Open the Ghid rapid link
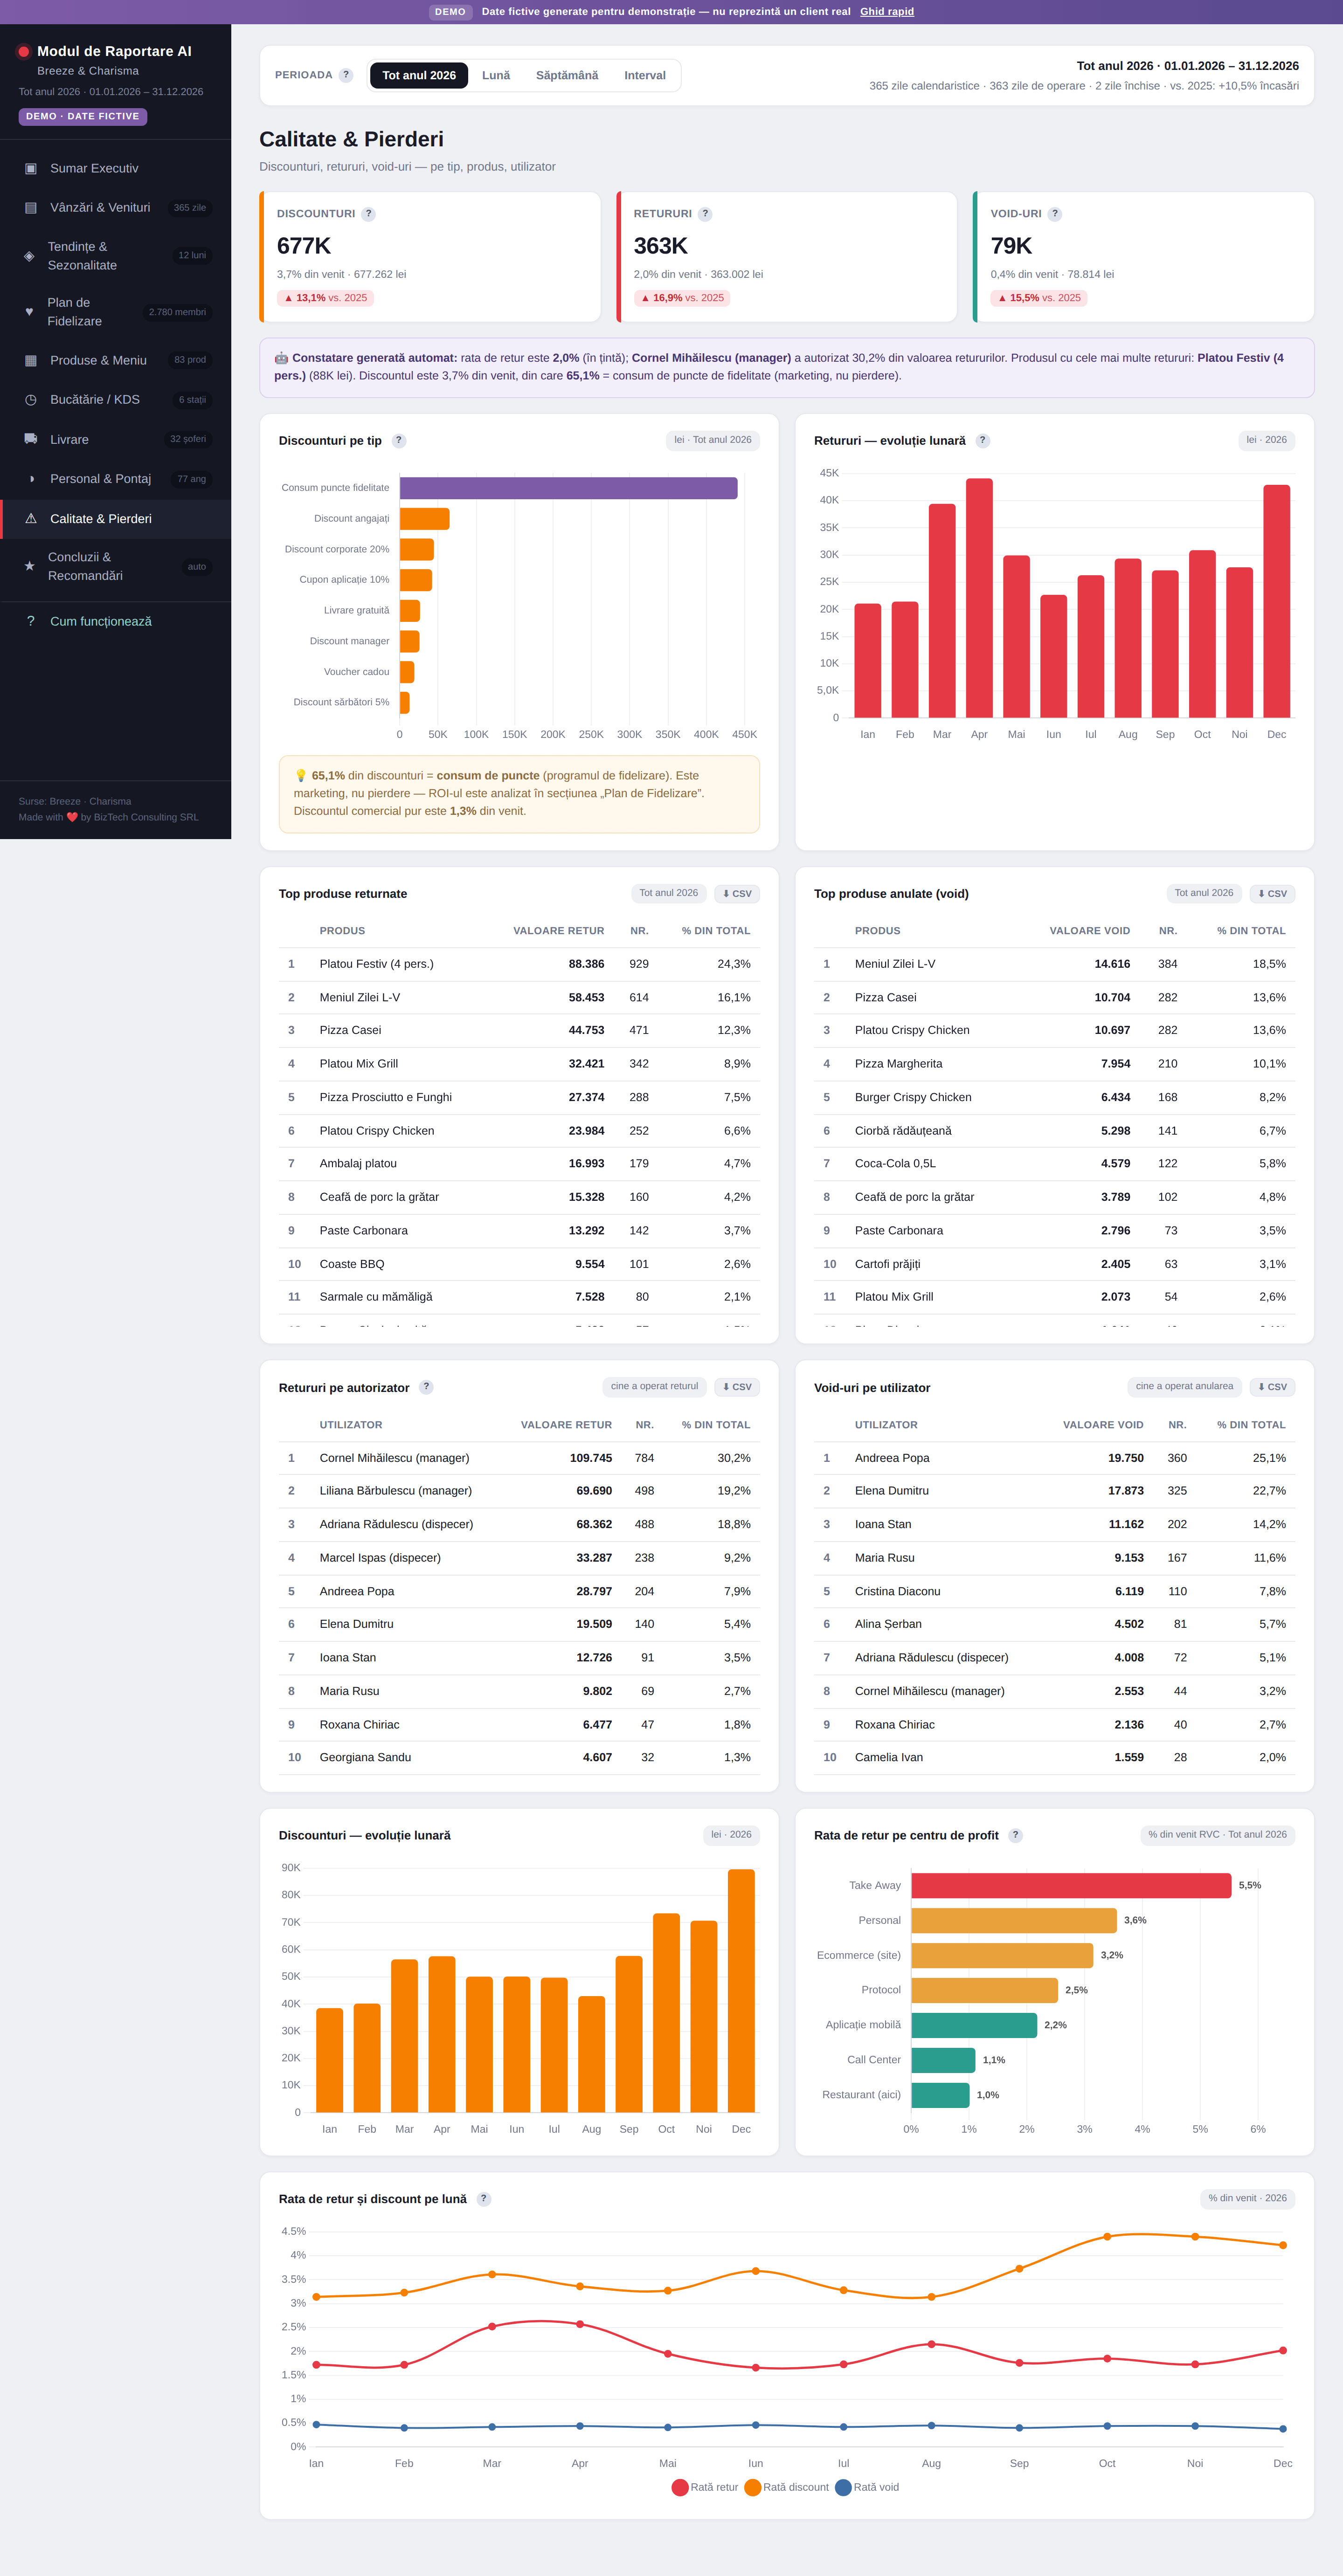Screen dimensions: 1343x2576 (887, 12)
